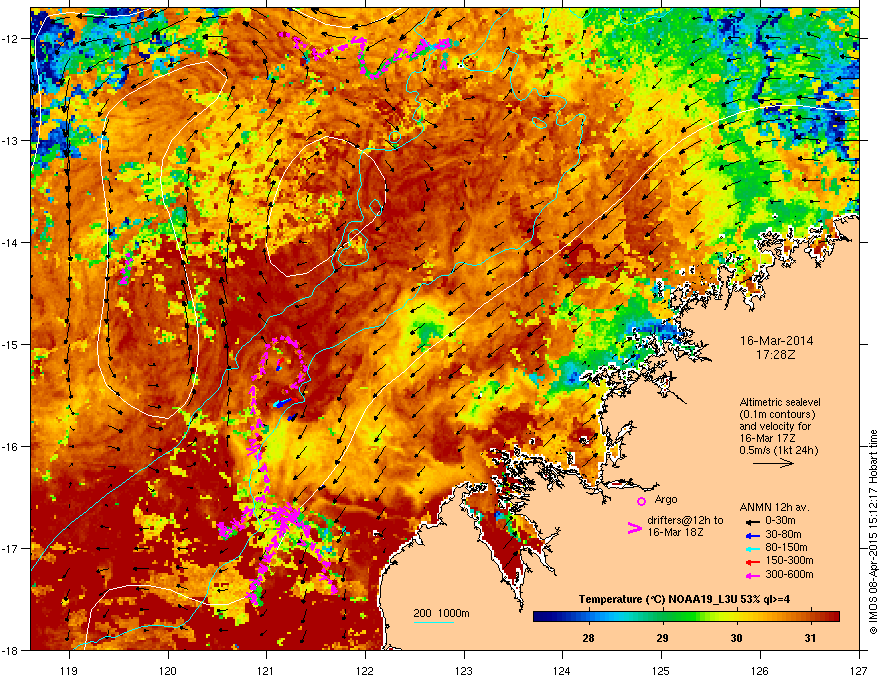Image resolution: width=880 pixels, height=680 pixels.
Task: Select the time label 17:28Z
Action: click(776, 355)
